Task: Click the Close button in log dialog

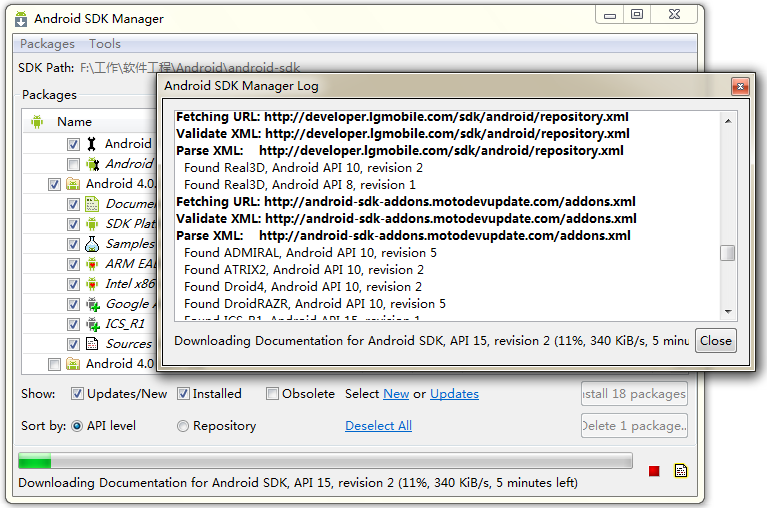Action: [716, 341]
